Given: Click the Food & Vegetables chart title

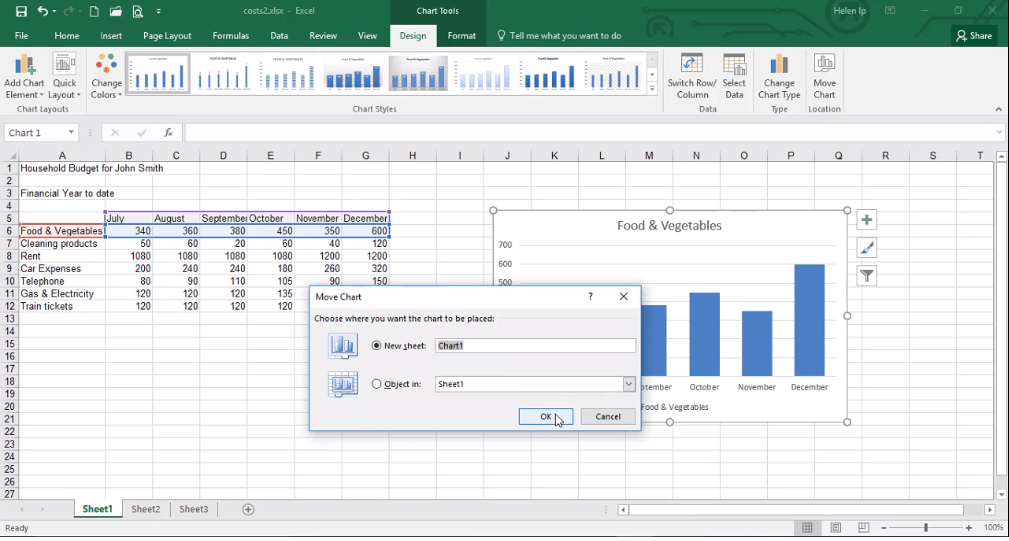Looking at the screenshot, I should [669, 226].
